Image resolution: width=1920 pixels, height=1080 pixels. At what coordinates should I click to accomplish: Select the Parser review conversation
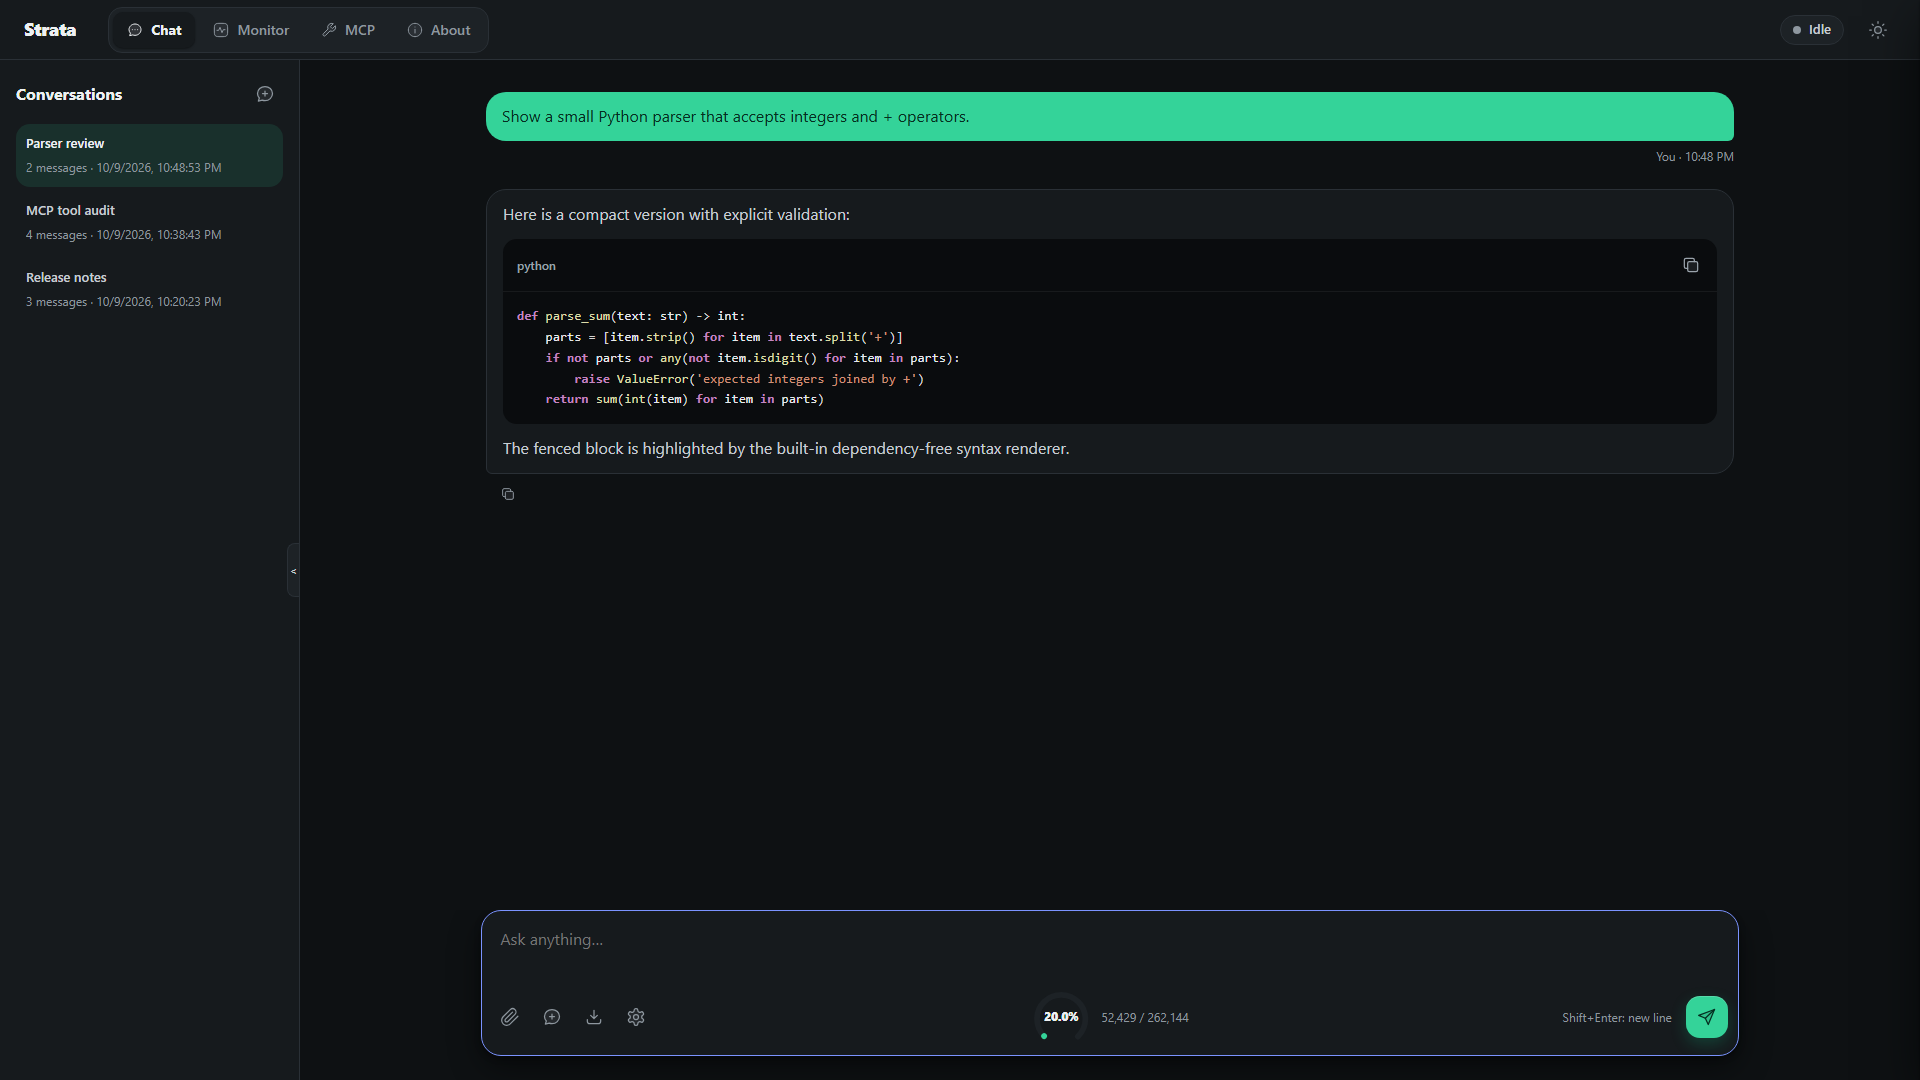point(149,155)
